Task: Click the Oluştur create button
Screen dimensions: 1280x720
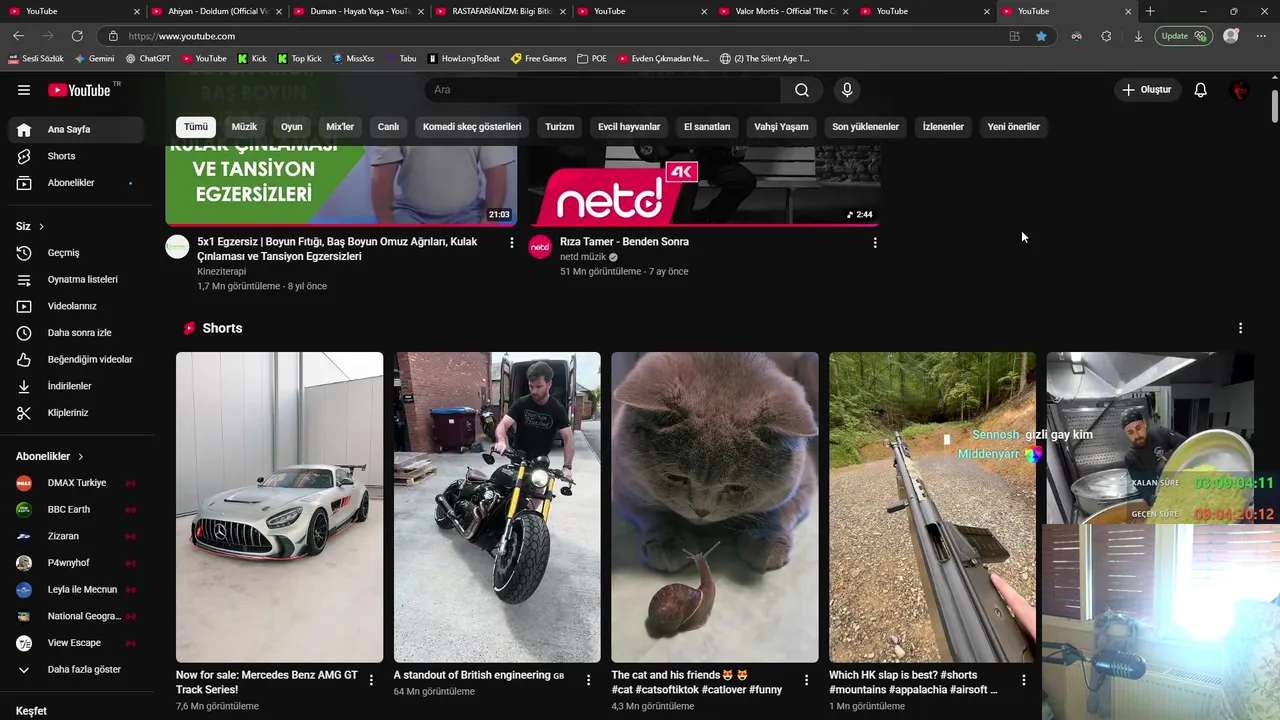Action: click(x=1146, y=90)
